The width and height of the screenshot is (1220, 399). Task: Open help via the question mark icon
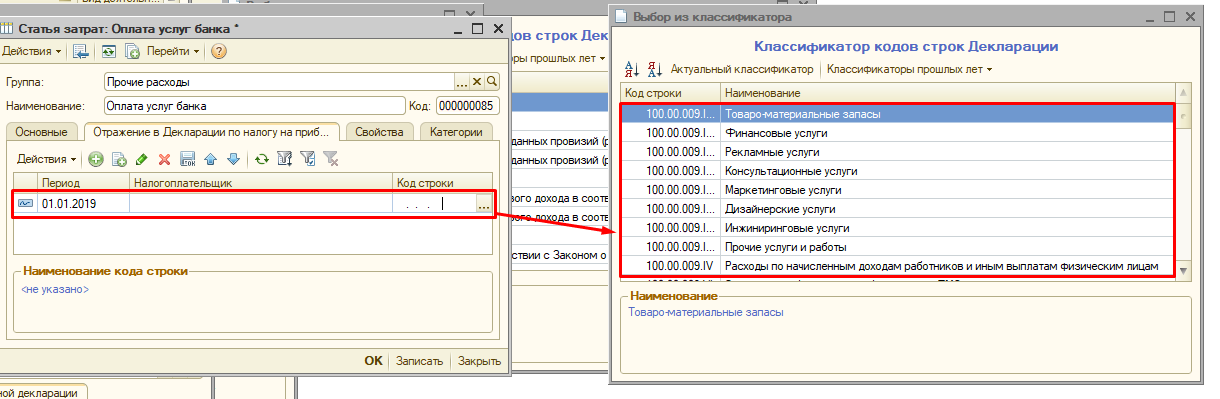tap(218, 51)
